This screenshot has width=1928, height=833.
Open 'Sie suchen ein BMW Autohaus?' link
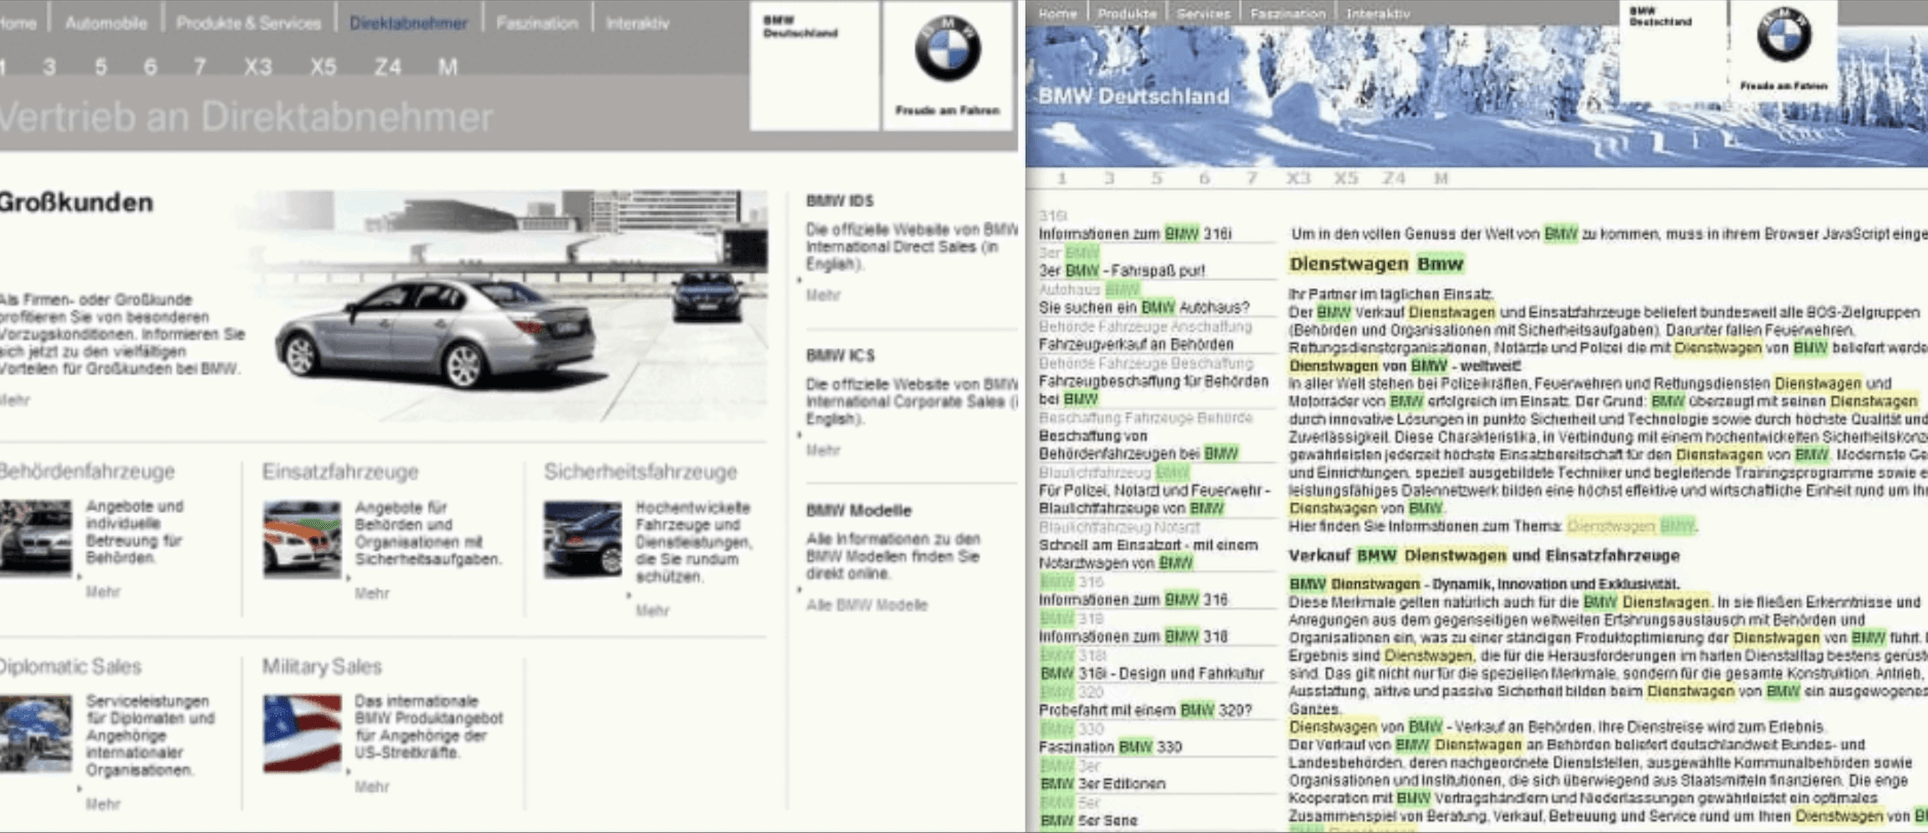pos(1144,308)
